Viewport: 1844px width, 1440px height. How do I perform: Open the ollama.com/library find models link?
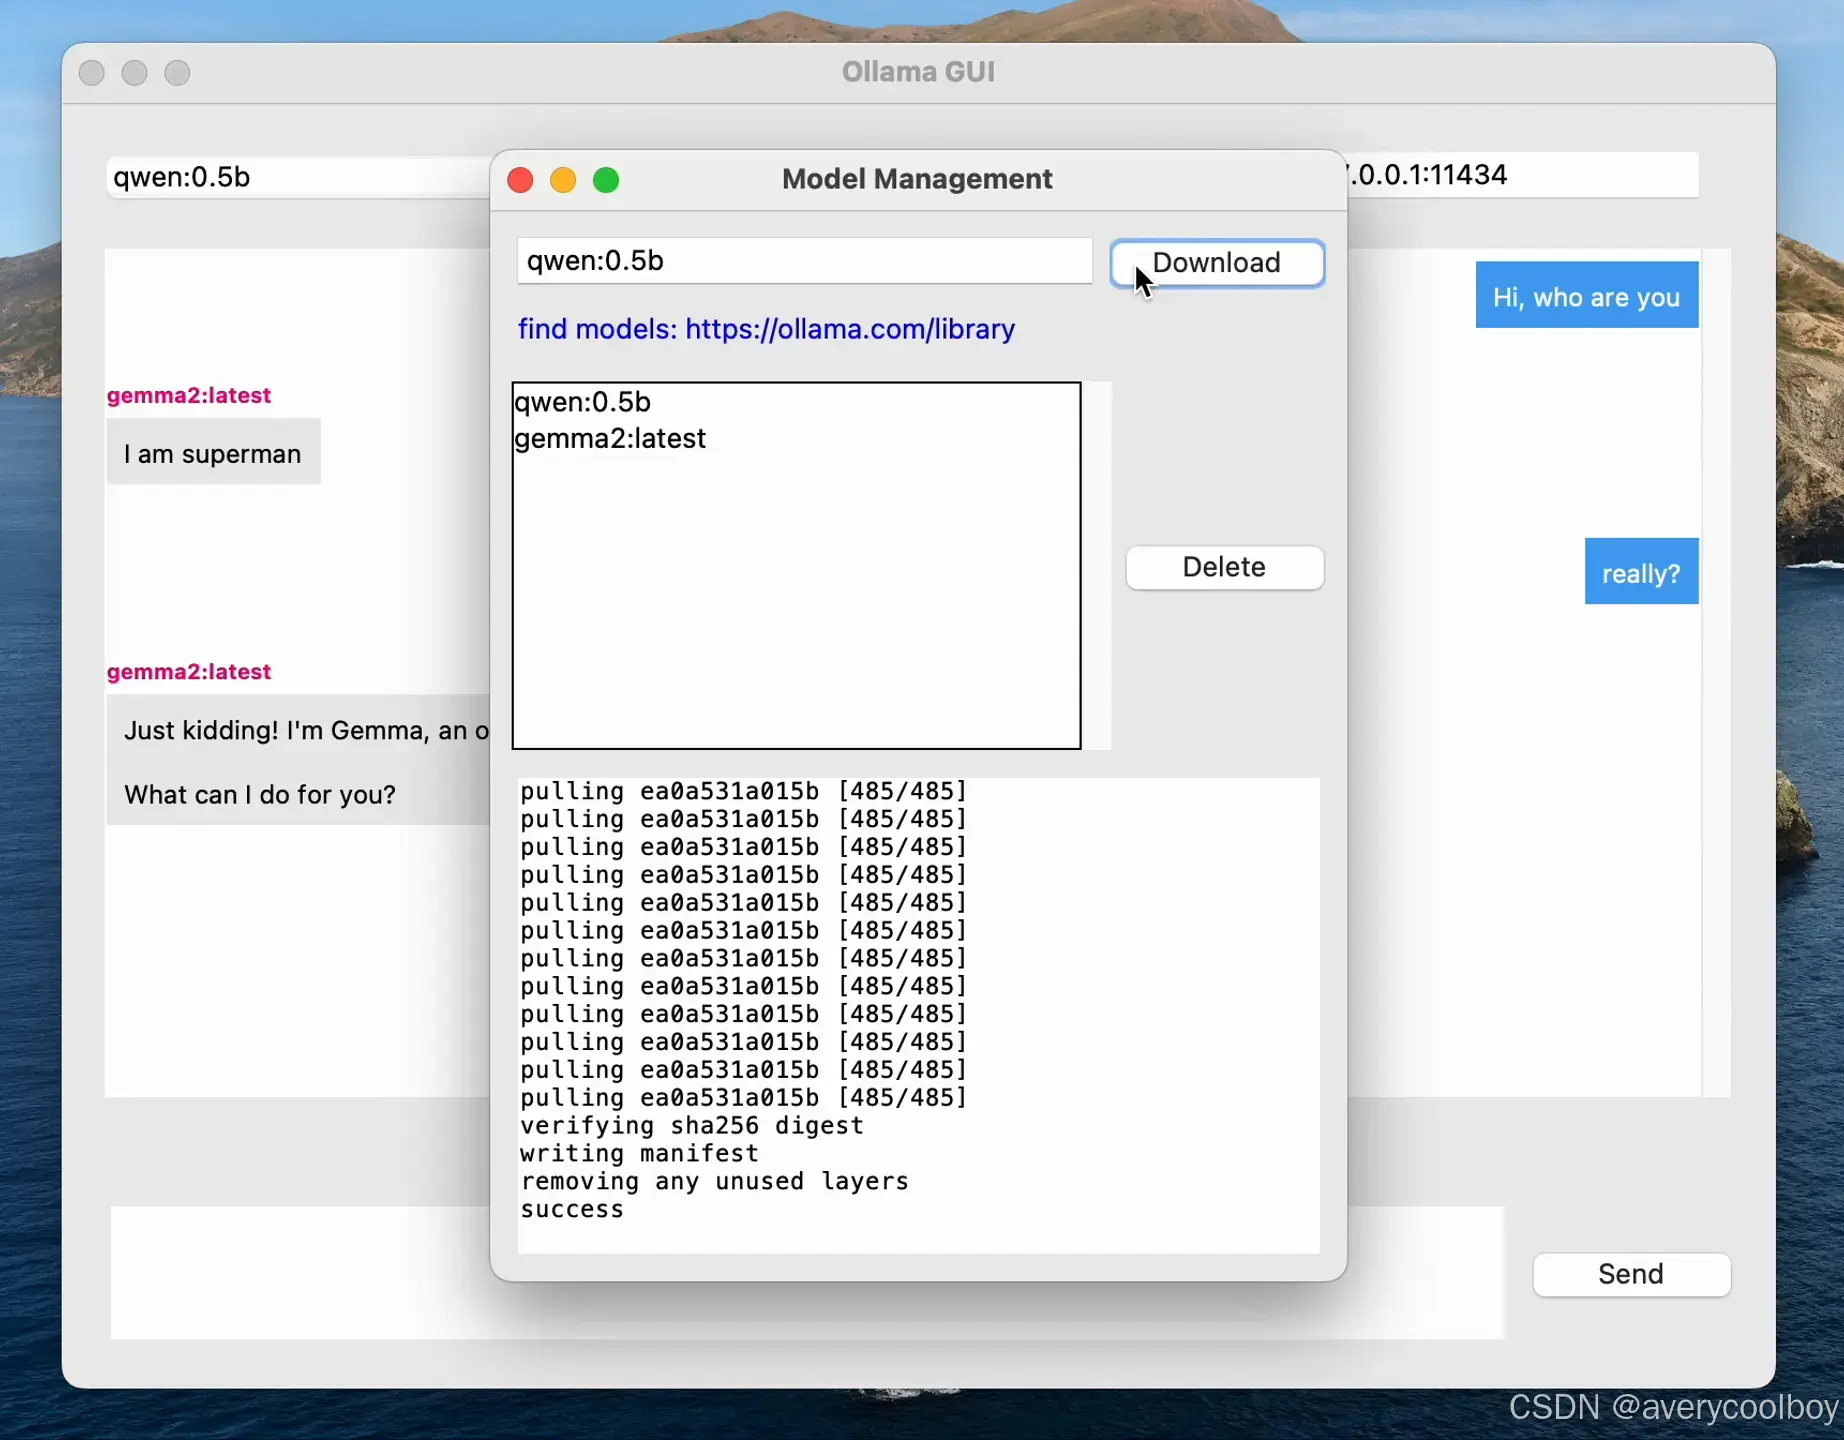[x=766, y=329]
